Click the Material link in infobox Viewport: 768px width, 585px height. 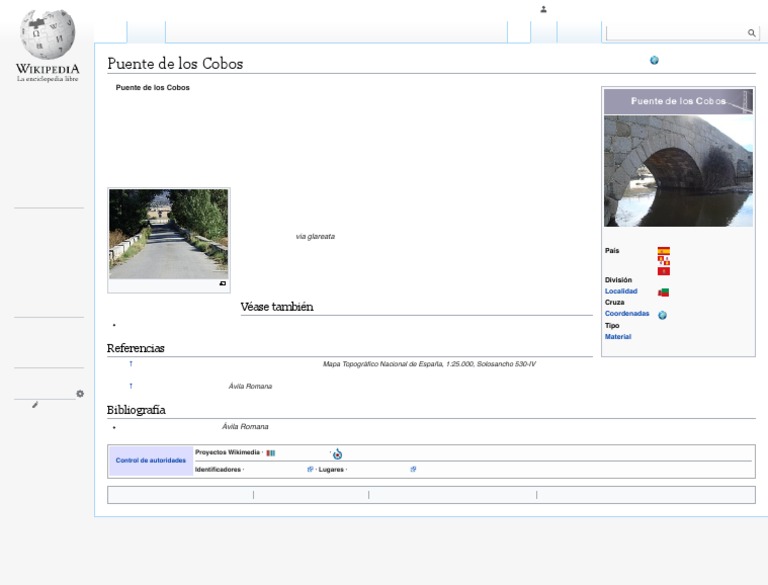(x=617, y=336)
